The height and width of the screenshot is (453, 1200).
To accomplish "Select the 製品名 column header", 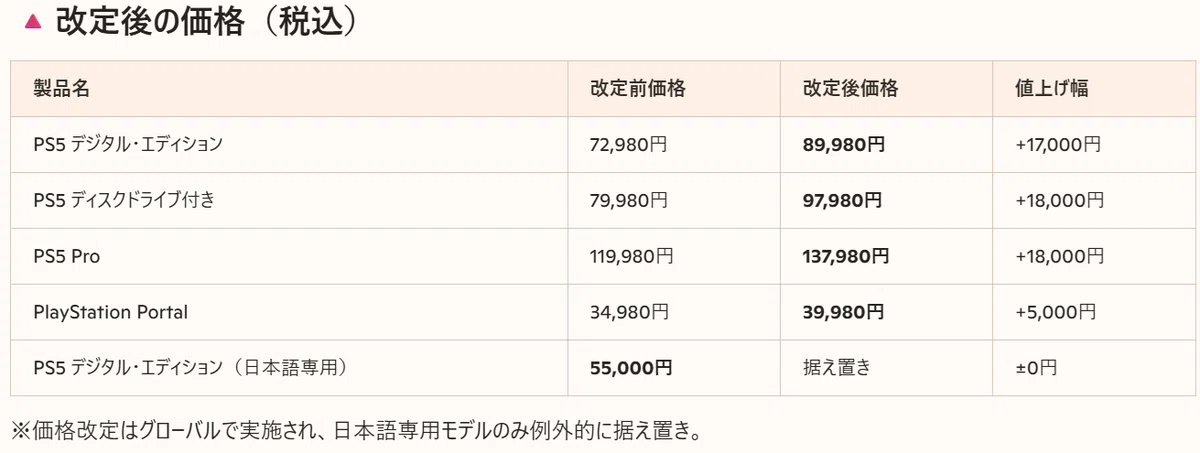I will pyautogui.click(x=62, y=88).
